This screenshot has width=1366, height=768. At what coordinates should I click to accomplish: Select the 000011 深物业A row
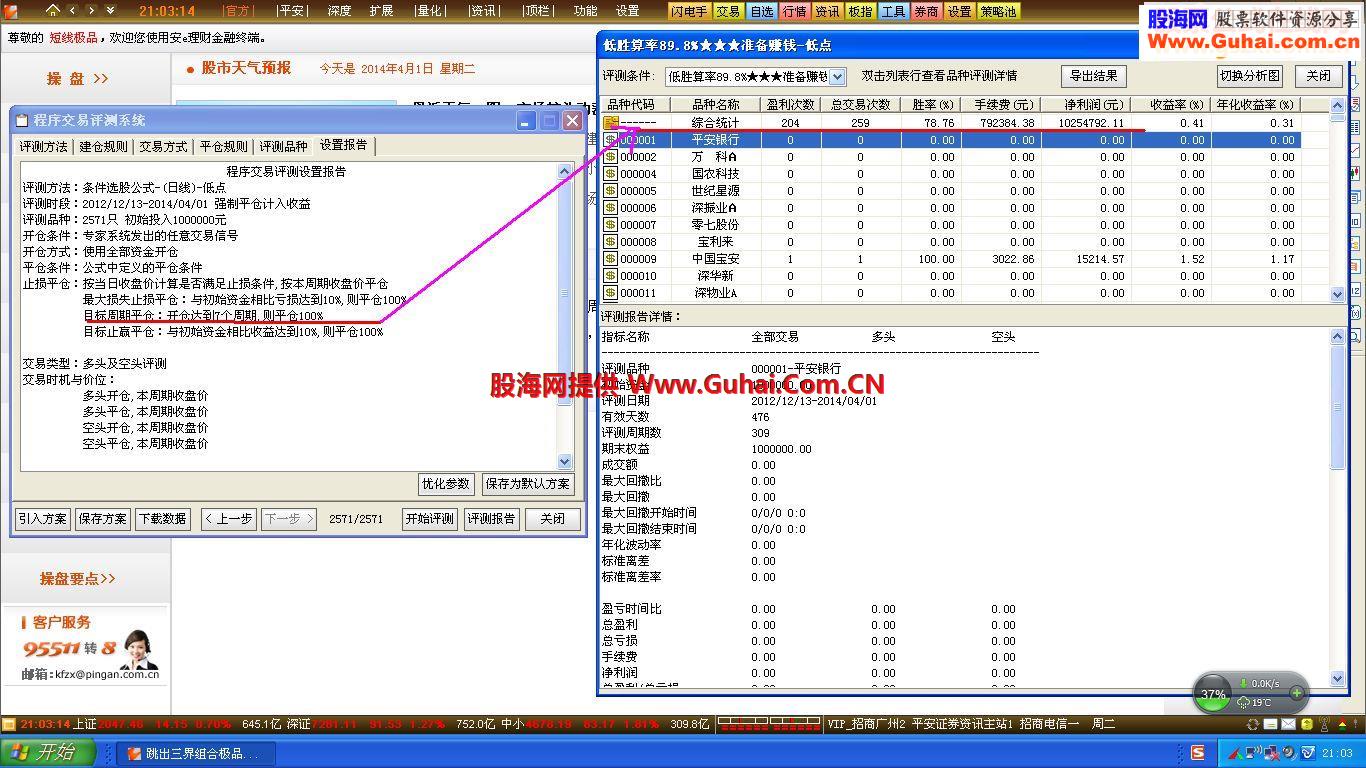coord(950,293)
